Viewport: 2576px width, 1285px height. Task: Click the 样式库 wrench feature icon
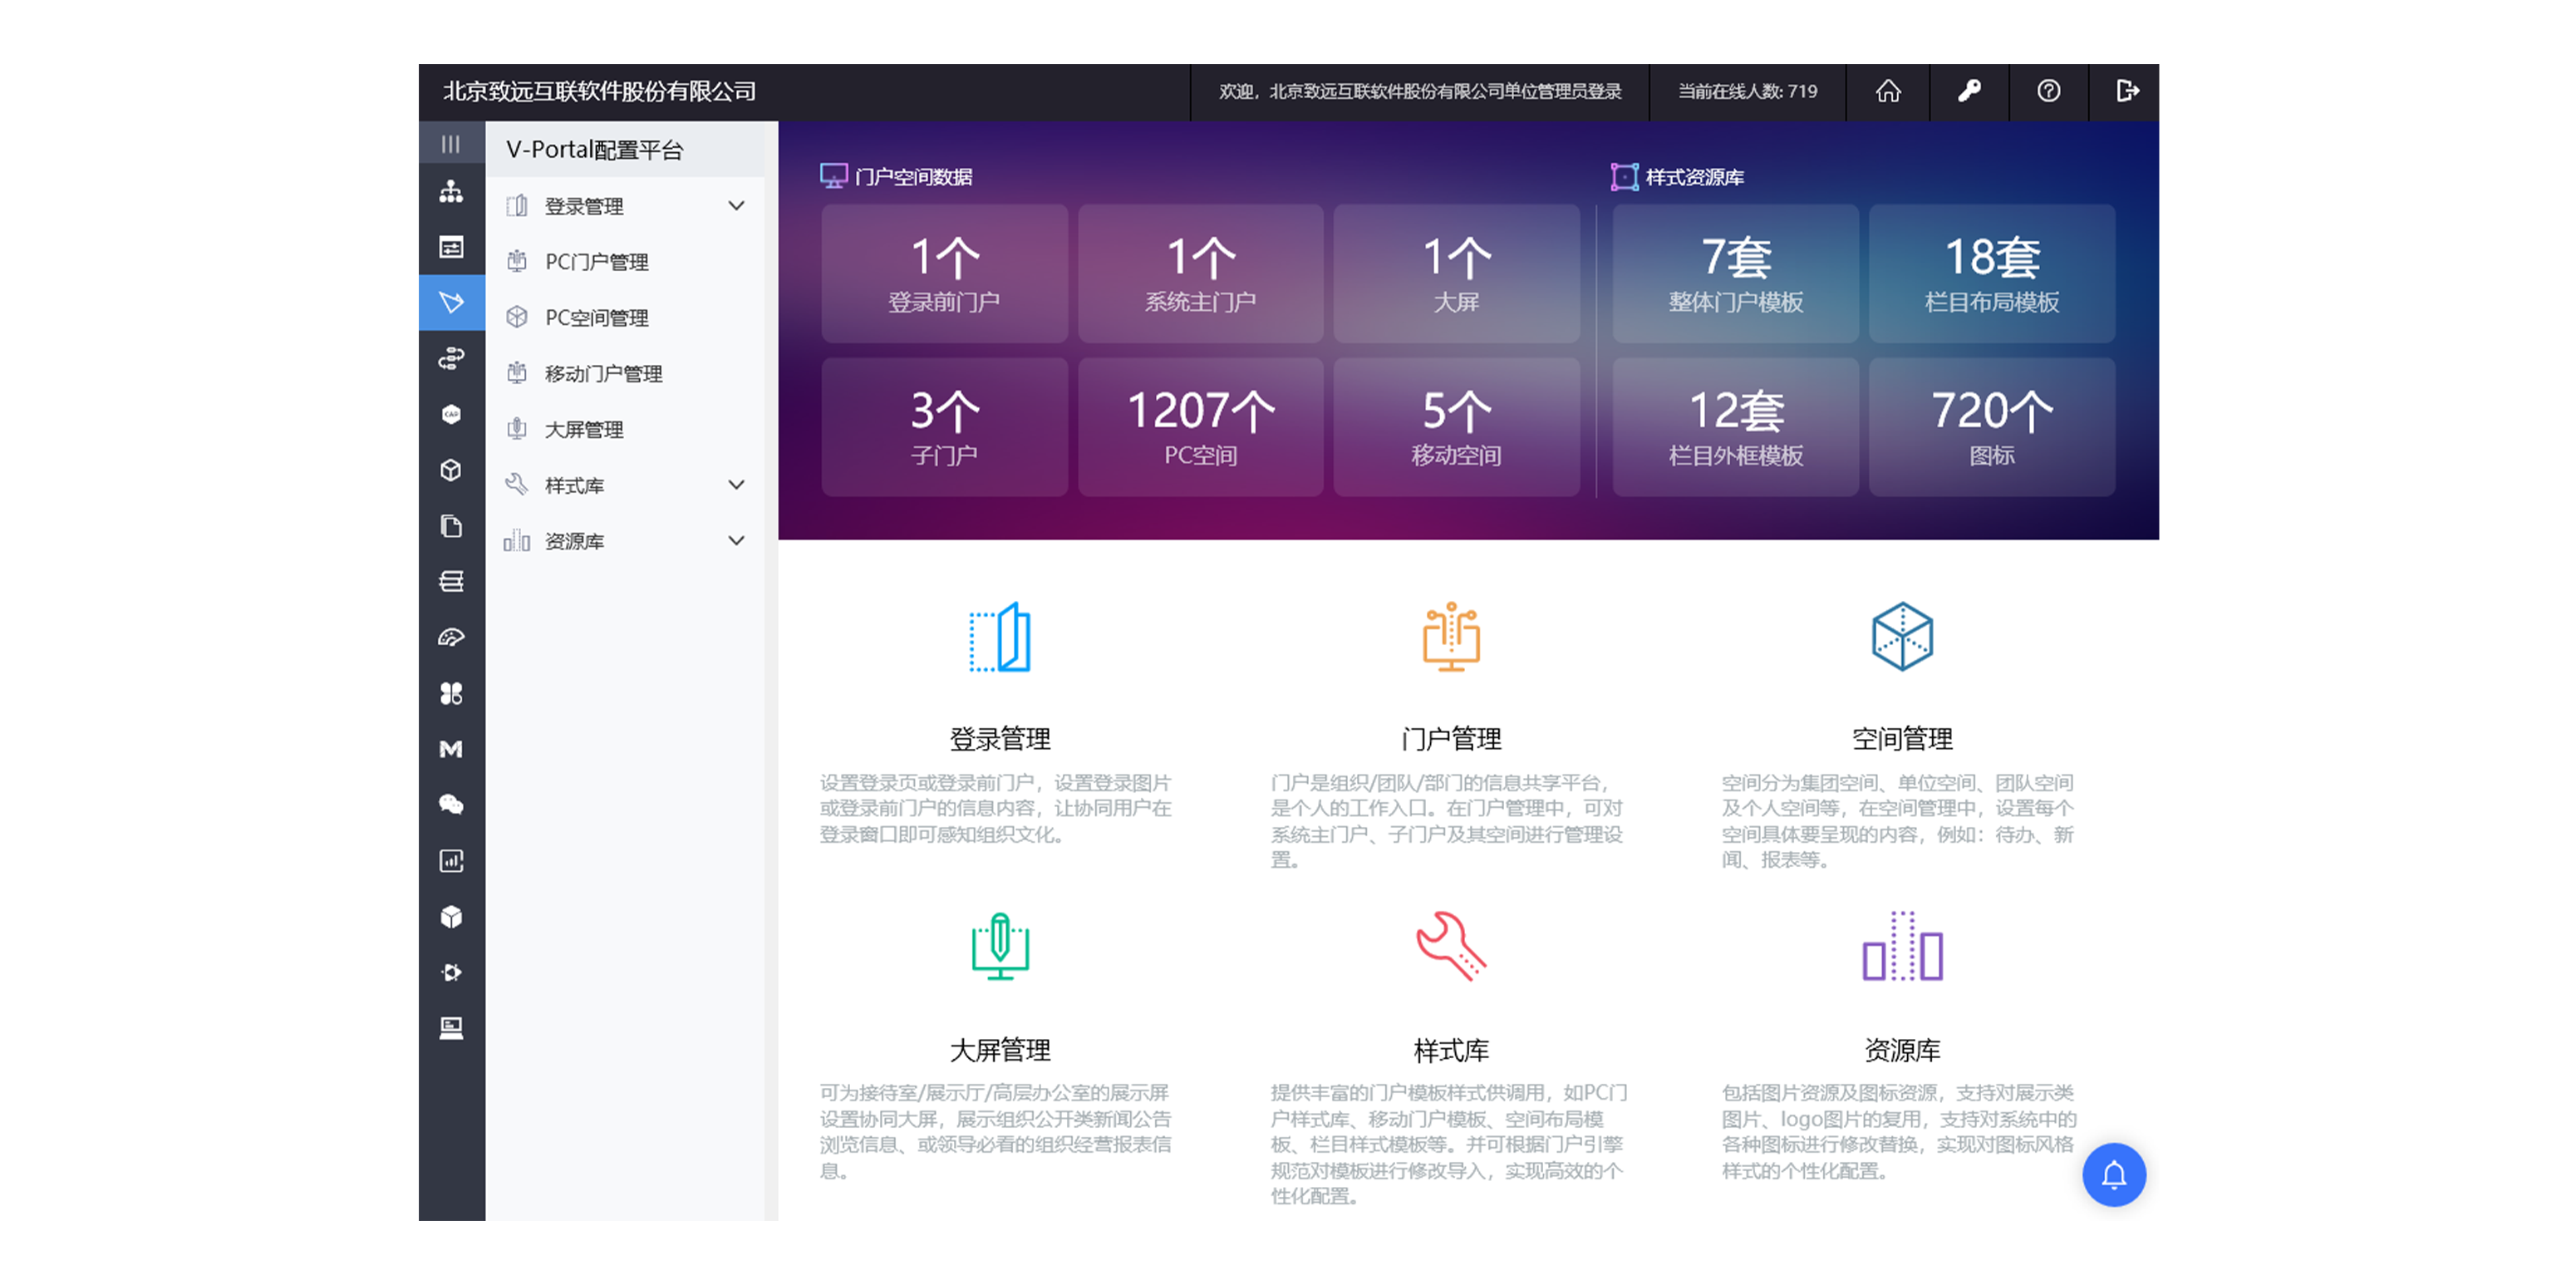pyautogui.click(x=1450, y=946)
